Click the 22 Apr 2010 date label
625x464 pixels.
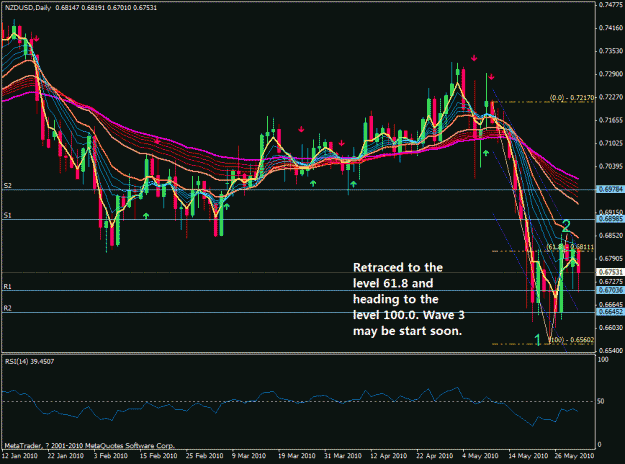click(x=435, y=456)
